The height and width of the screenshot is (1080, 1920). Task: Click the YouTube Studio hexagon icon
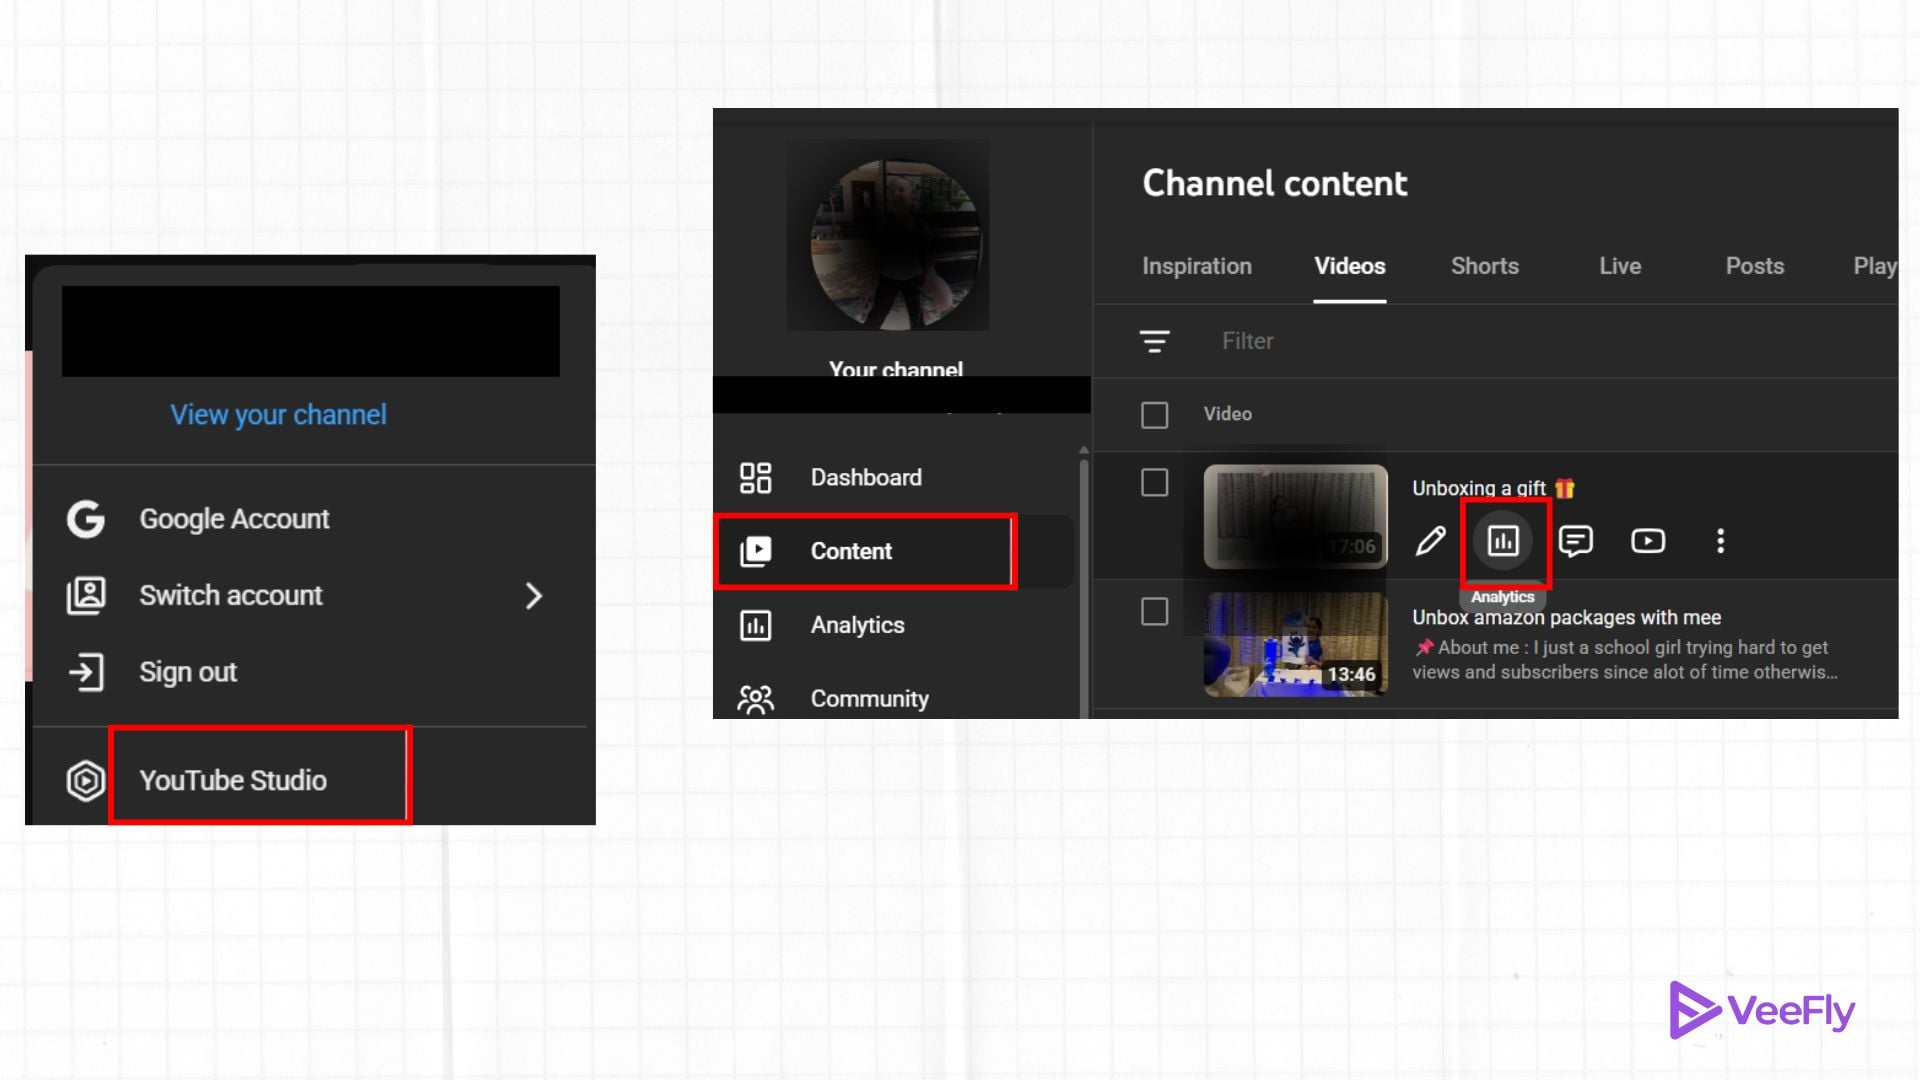85,780
